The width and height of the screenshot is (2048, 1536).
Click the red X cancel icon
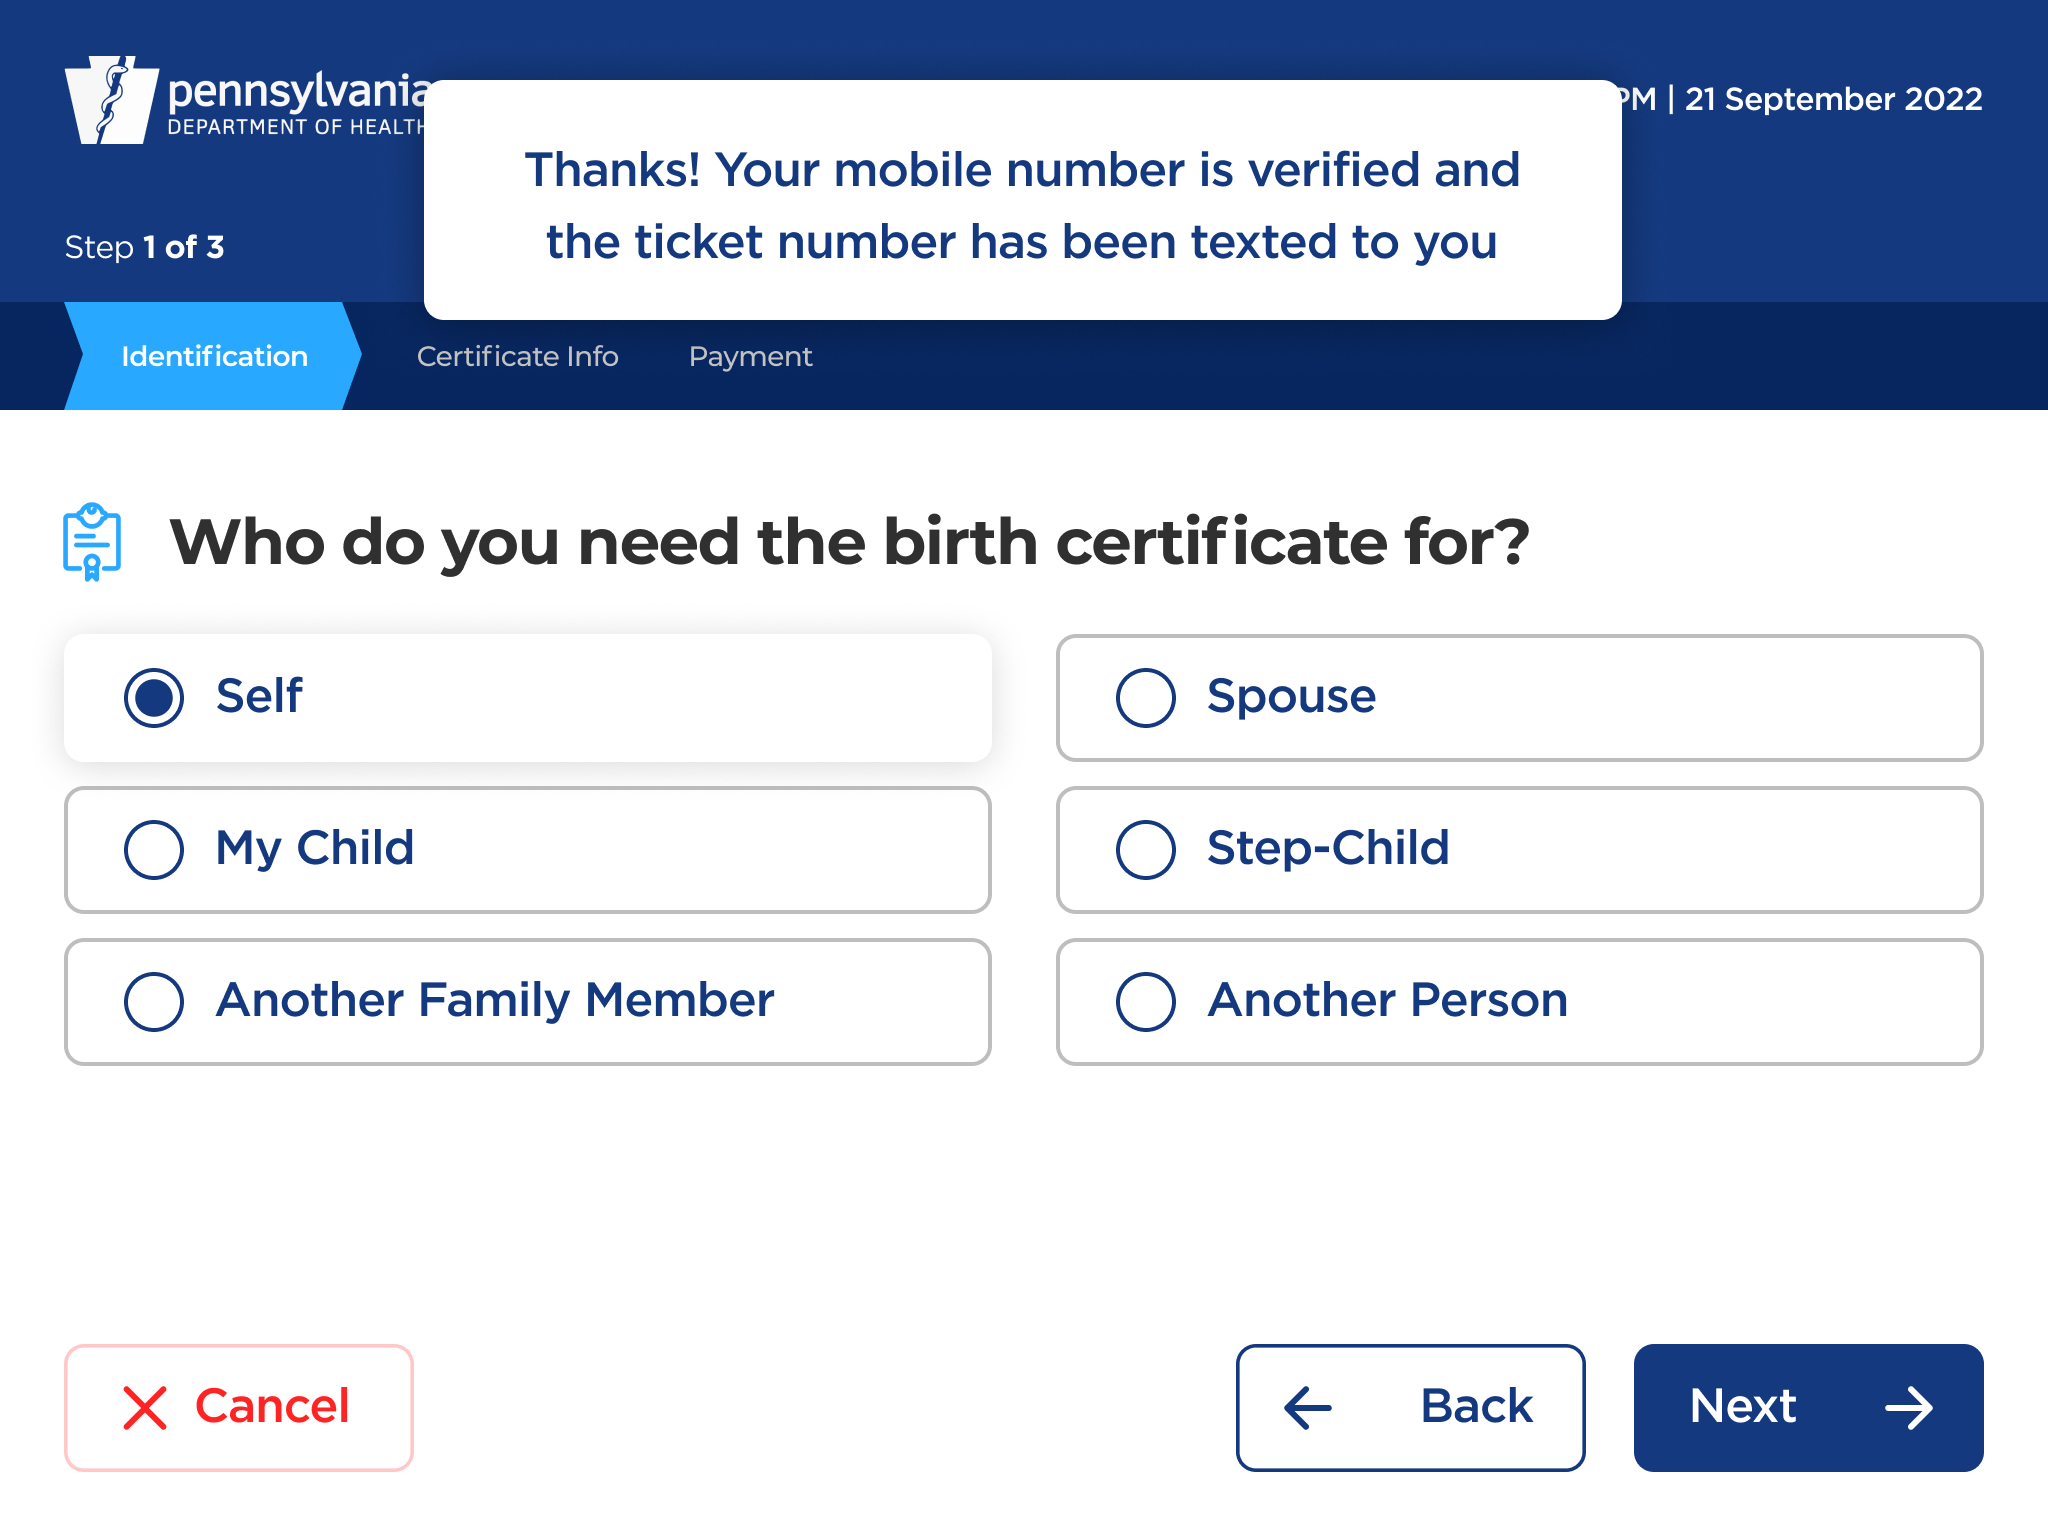[x=145, y=1407]
